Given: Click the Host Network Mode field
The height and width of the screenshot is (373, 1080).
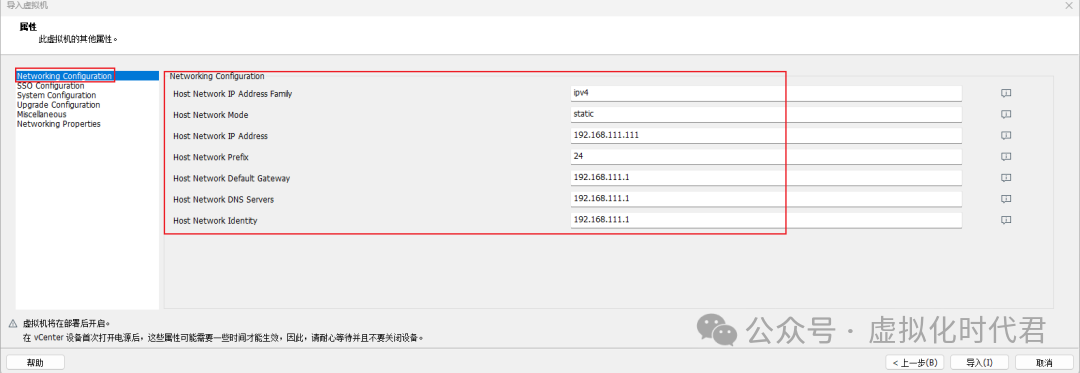Looking at the screenshot, I should point(765,114).
